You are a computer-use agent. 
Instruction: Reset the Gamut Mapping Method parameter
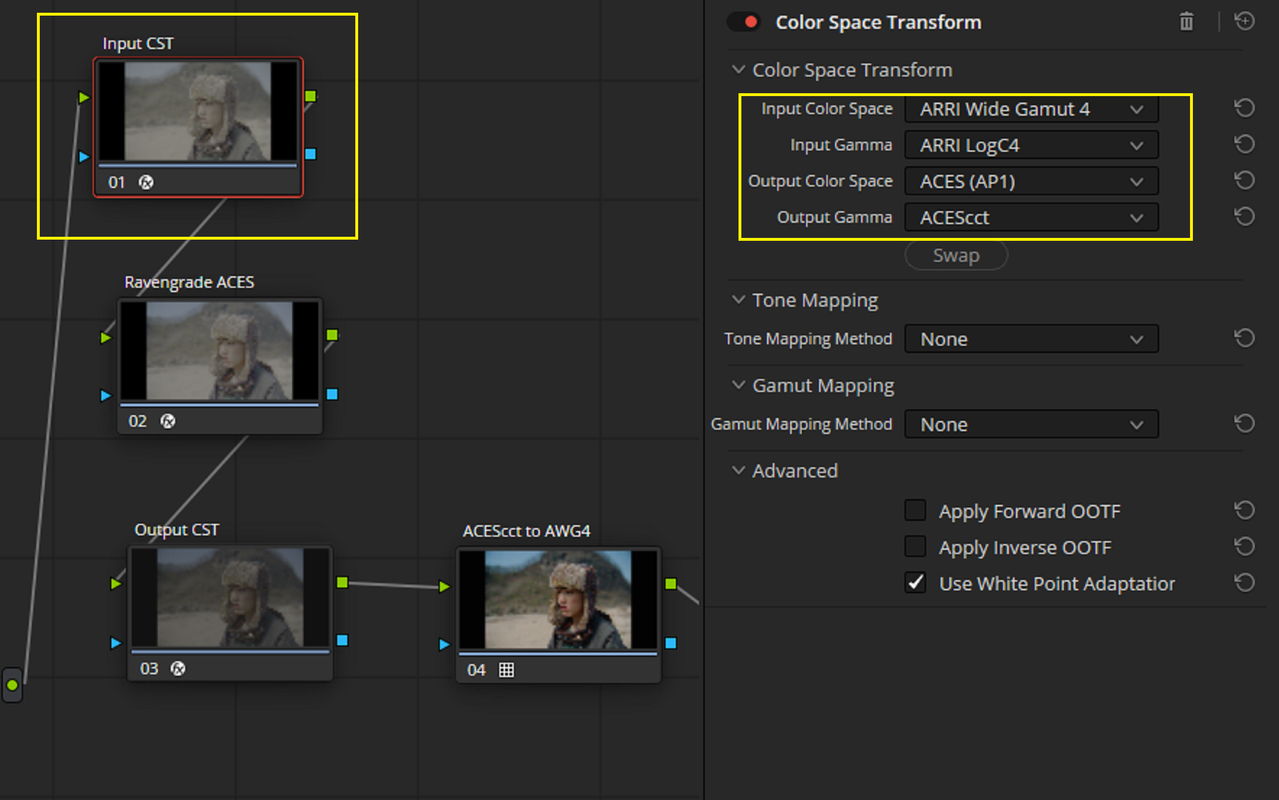(1244, 424)
